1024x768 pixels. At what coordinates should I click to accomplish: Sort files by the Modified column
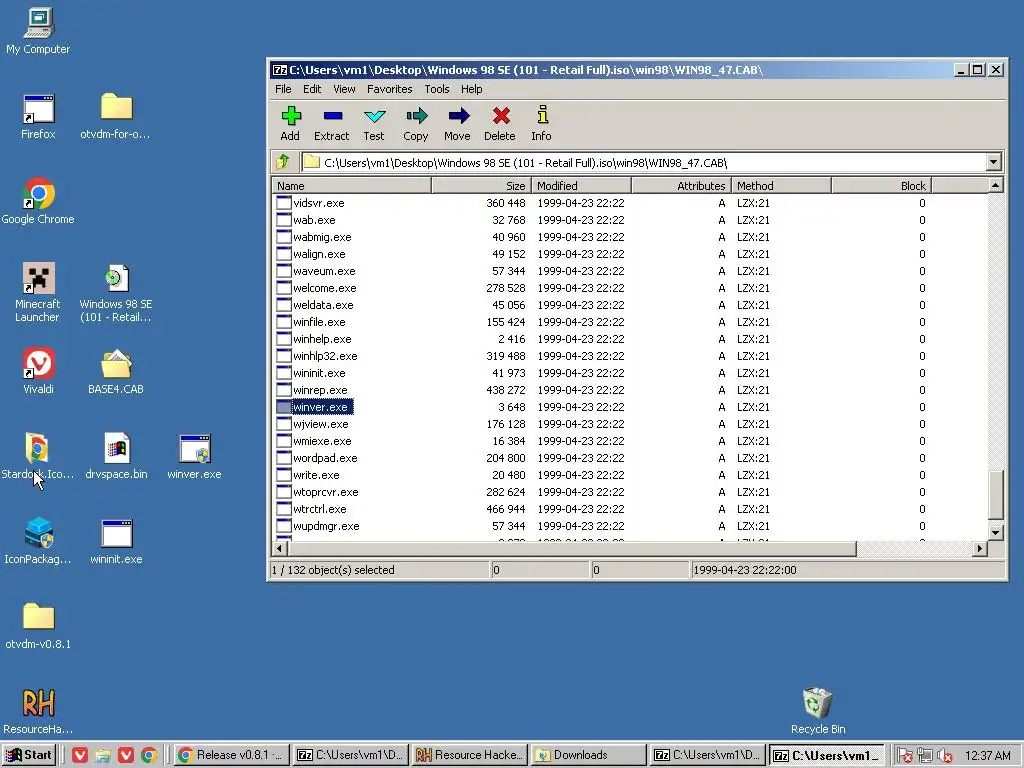click(x=581, y=185)
